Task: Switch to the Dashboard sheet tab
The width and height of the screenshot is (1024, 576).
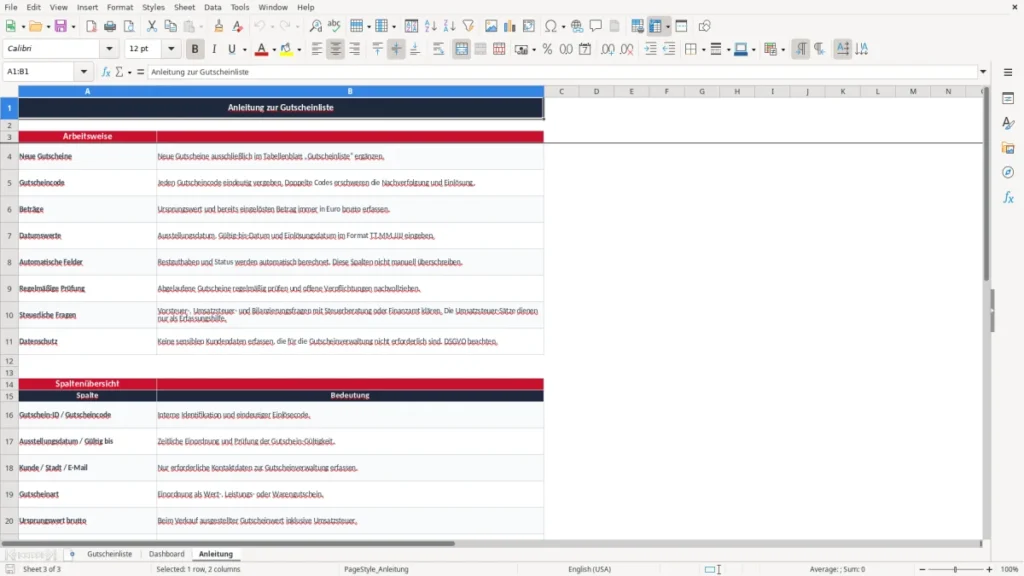Action: (167, 554)
